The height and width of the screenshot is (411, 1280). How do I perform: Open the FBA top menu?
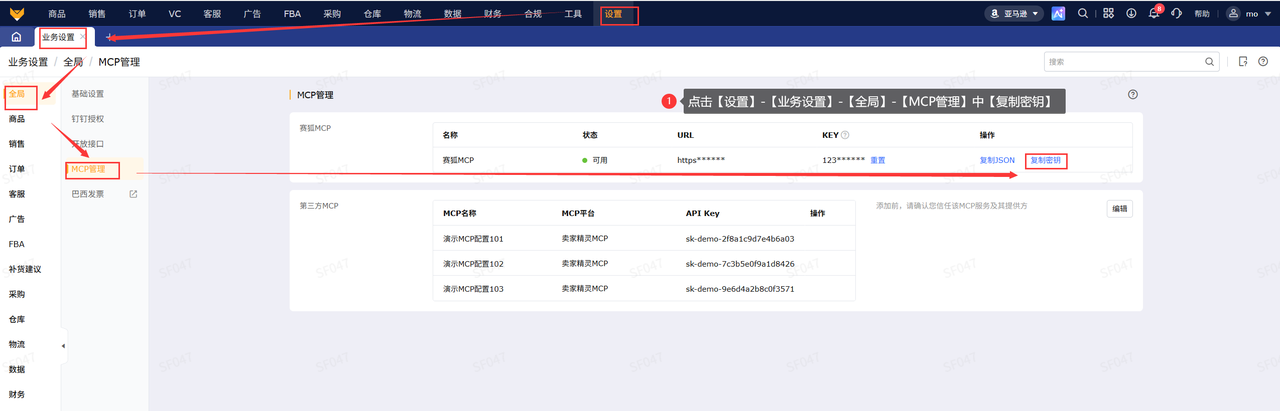coord(293,14)
